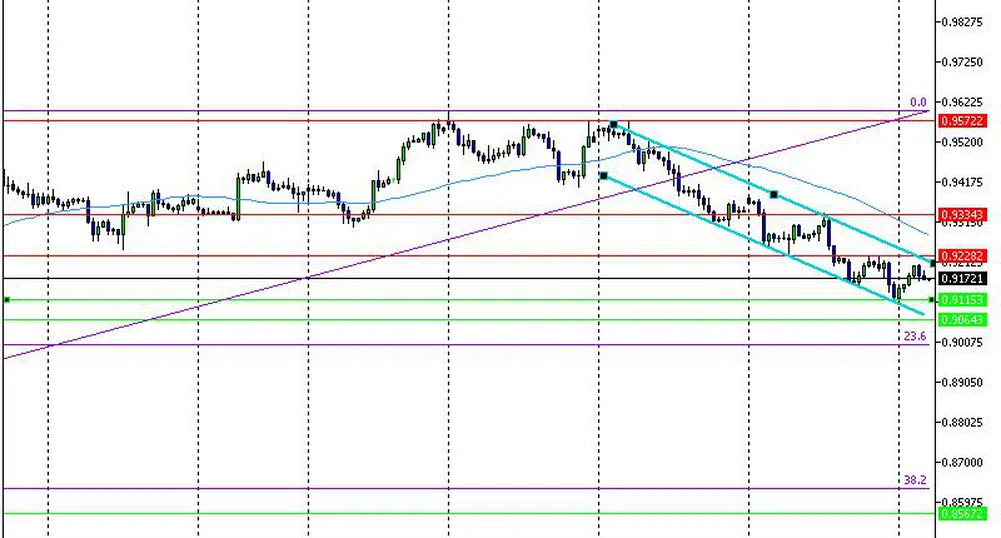Click the channel's lower line starting anchor point

603,176
